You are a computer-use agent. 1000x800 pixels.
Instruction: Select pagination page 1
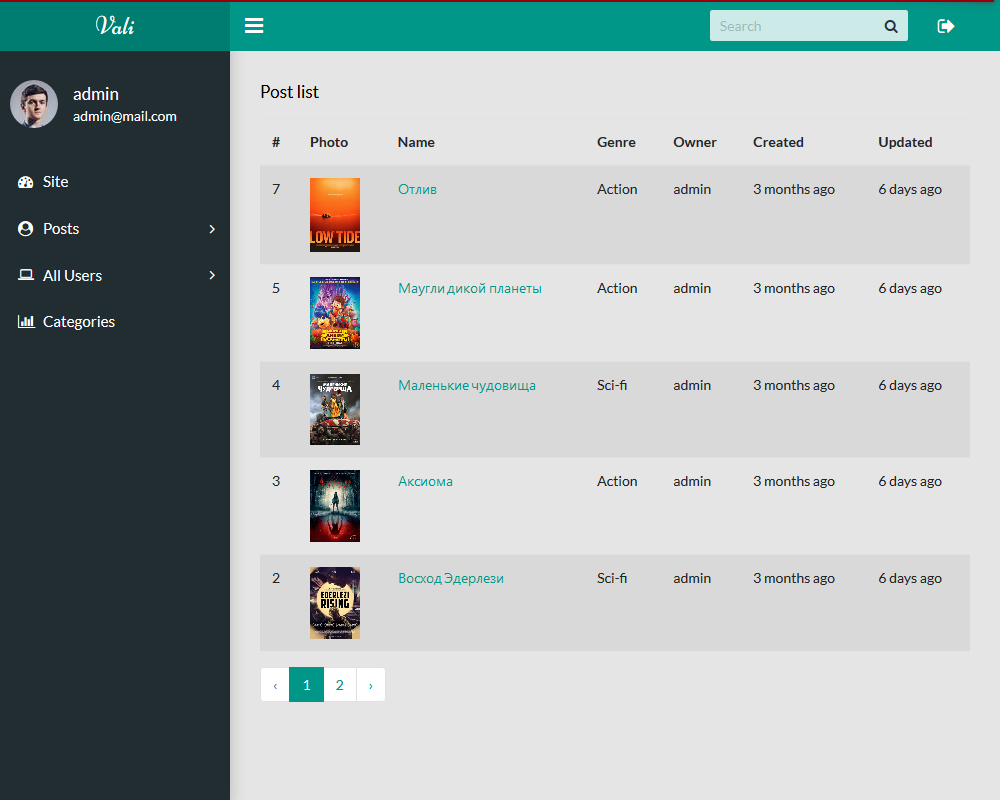(307, 685)
